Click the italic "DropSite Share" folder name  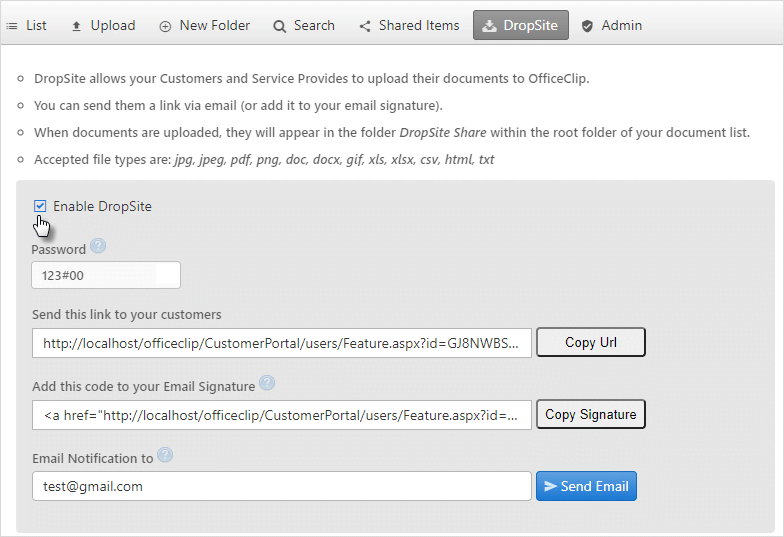point(442,132)
